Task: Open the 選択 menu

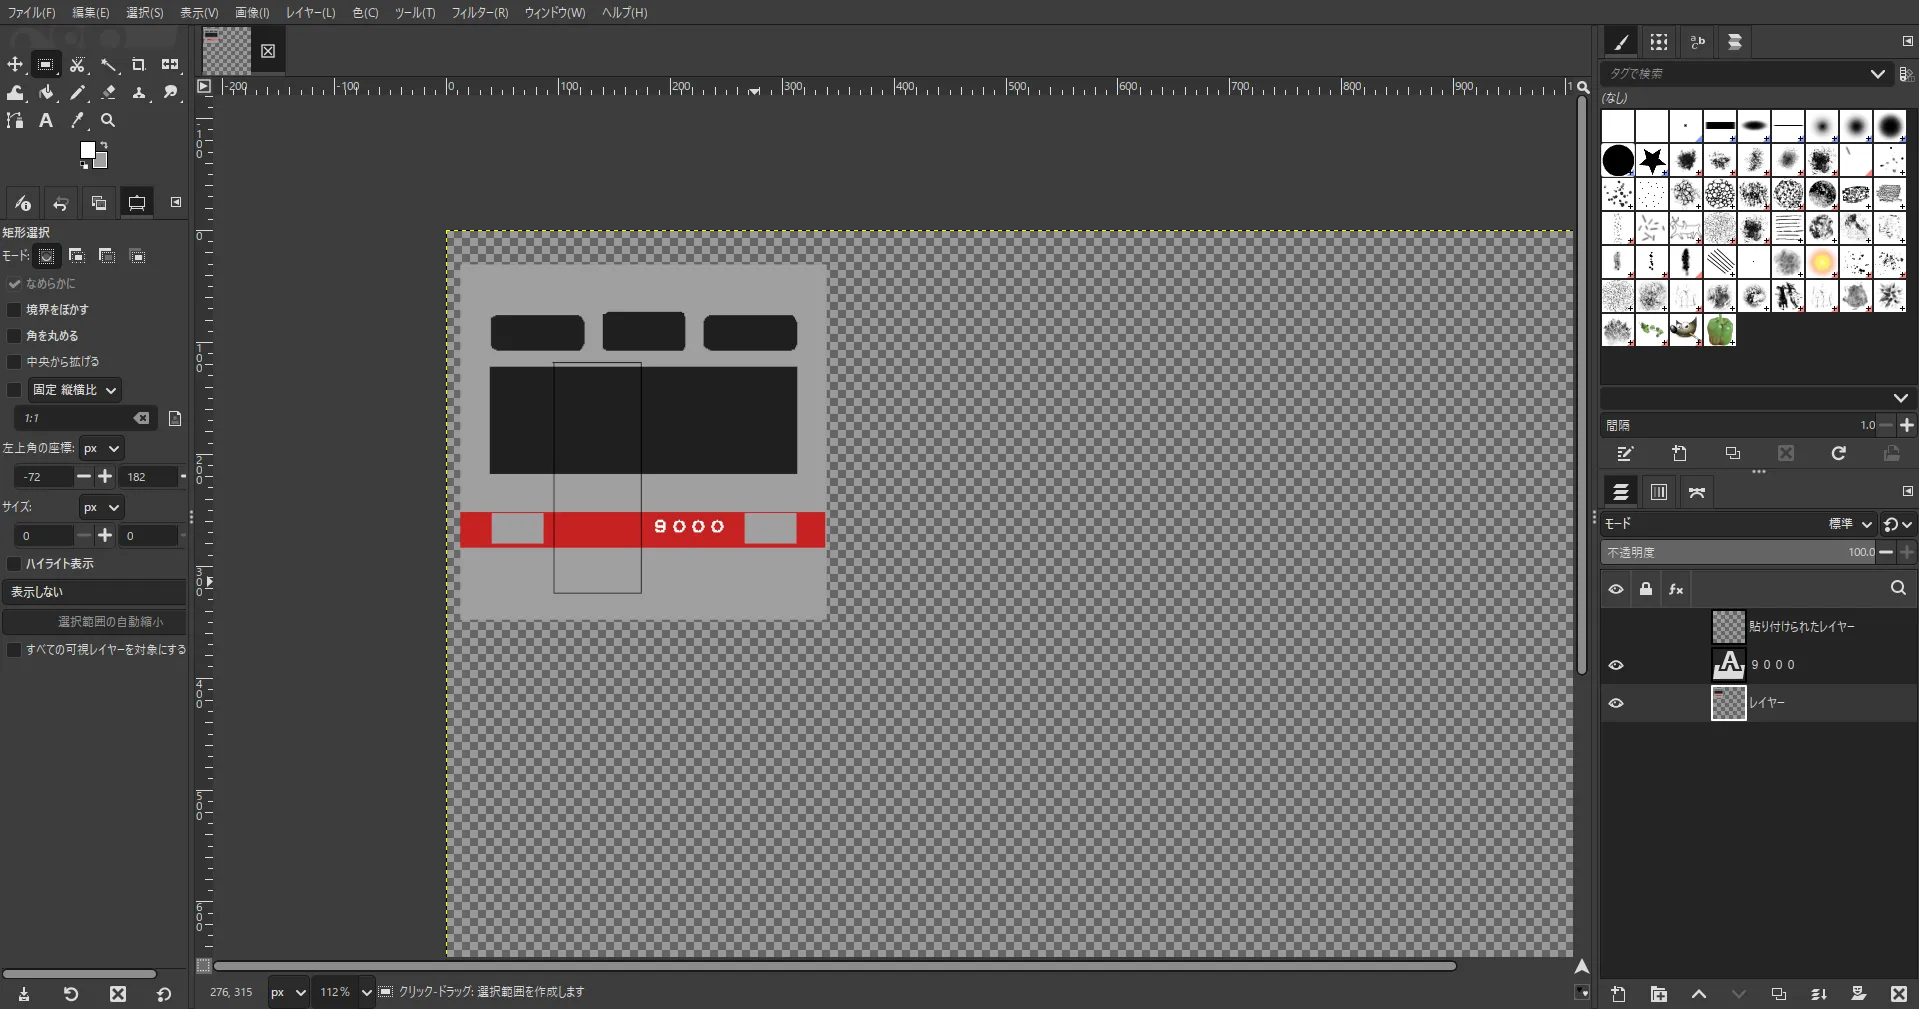Action: [144, 13]
